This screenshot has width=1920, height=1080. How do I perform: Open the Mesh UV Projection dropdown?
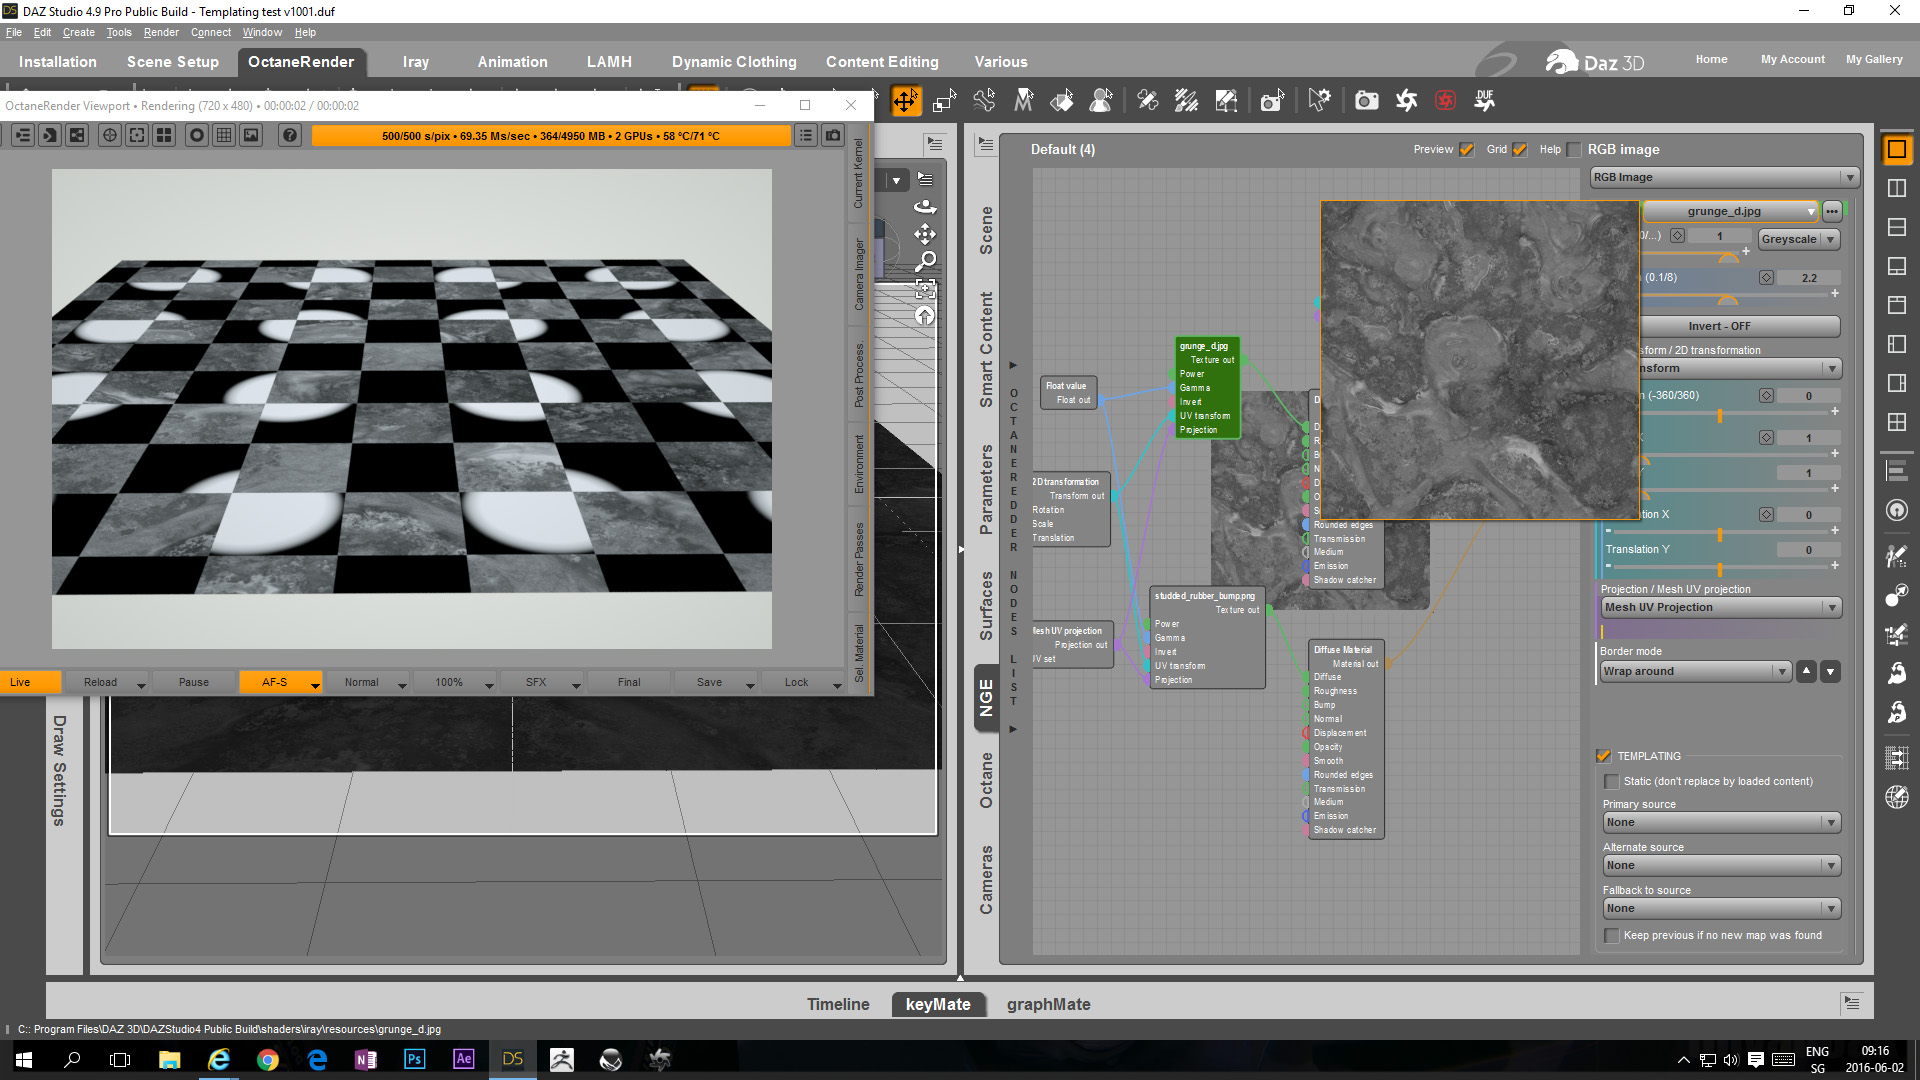[x=1720, y=607]
